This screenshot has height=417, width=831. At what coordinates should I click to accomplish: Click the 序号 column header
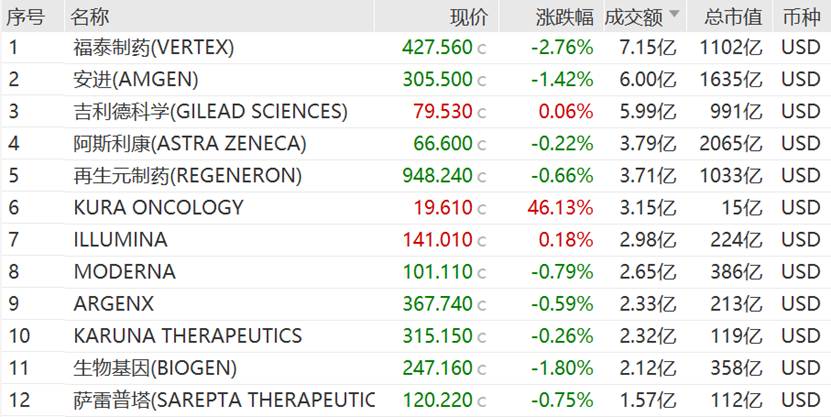coord(26,16)
